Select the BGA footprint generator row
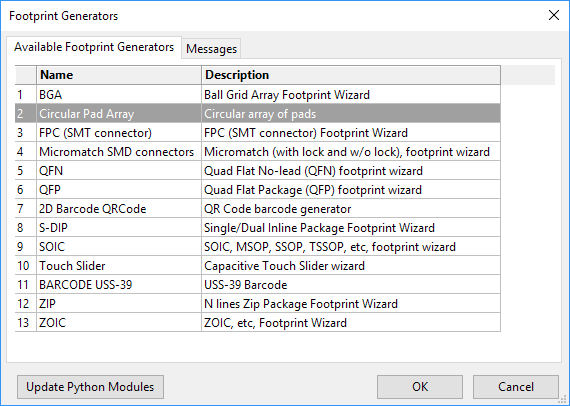This screenshot has width=570, height=406. [x=258, y=95]
